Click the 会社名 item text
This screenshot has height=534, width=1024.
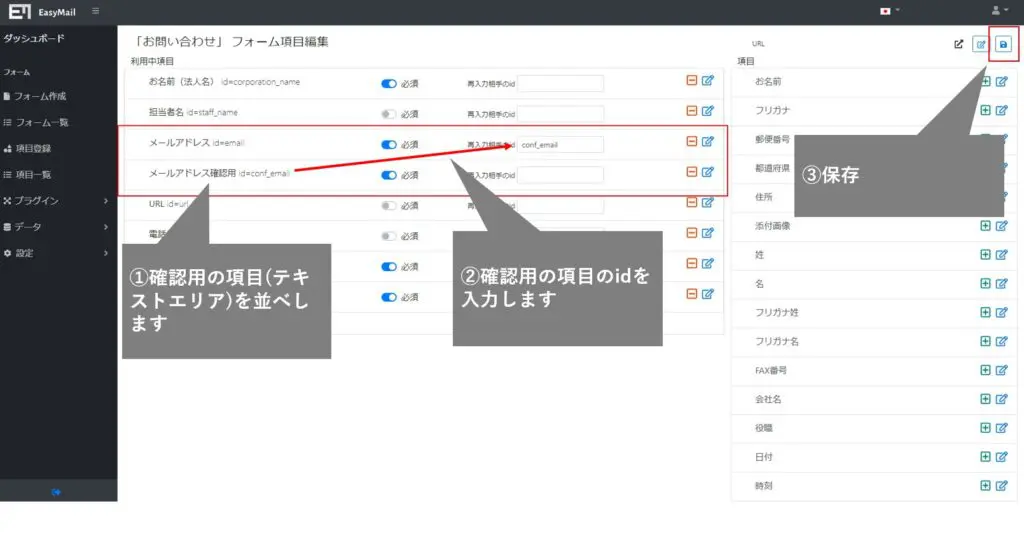point(768,399)
